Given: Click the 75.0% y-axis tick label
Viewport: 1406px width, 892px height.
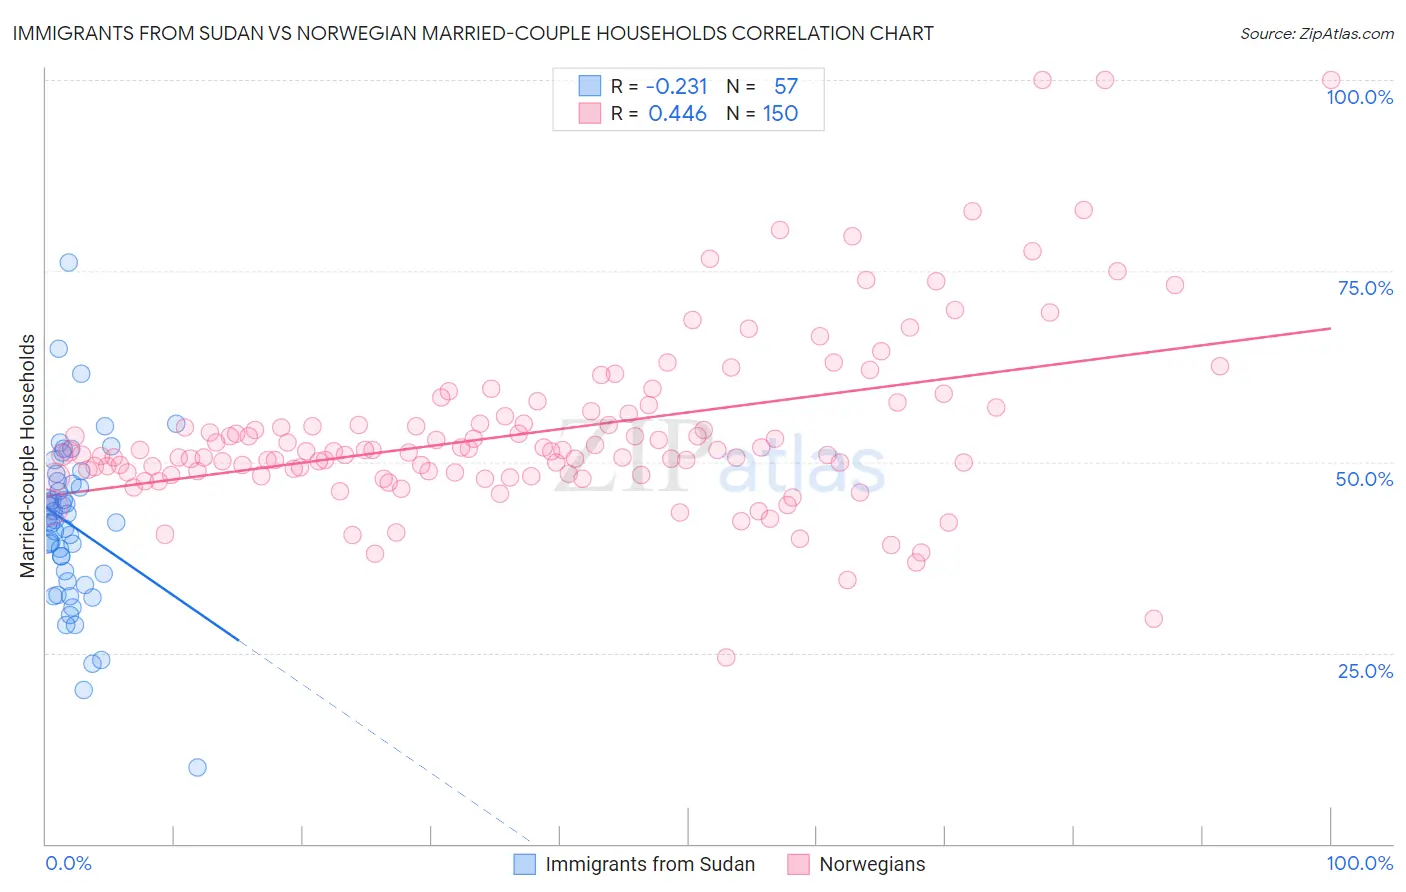Looking at the screenshot, I should [1365, 288].
